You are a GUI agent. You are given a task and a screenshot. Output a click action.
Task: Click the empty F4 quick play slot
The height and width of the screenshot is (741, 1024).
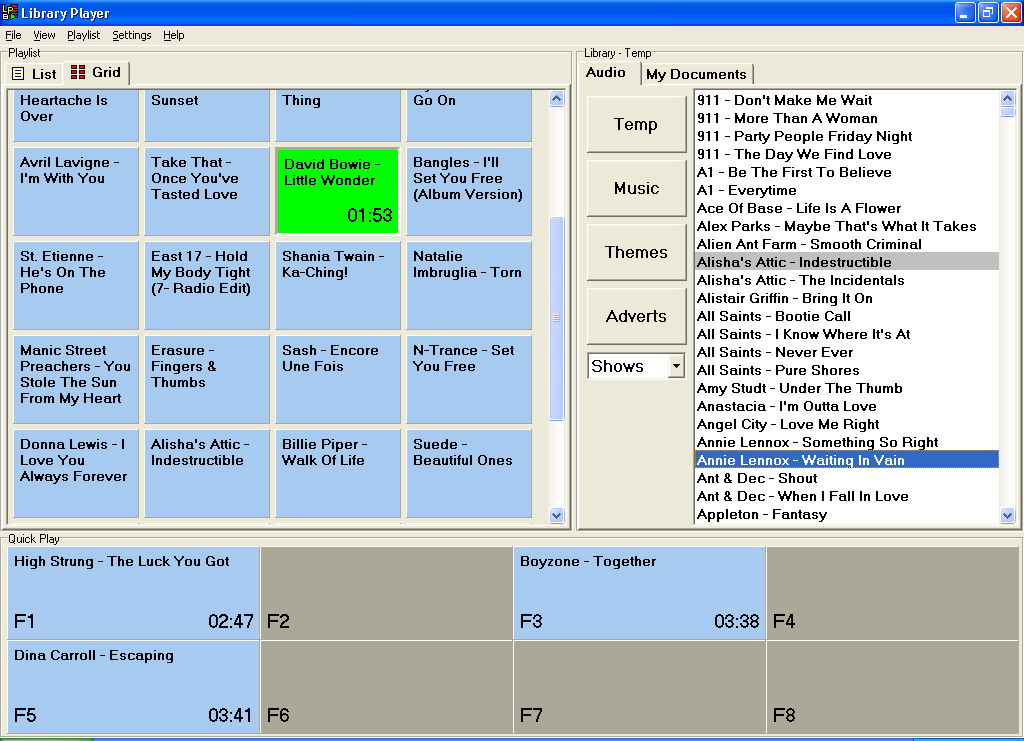click(892, 593)
